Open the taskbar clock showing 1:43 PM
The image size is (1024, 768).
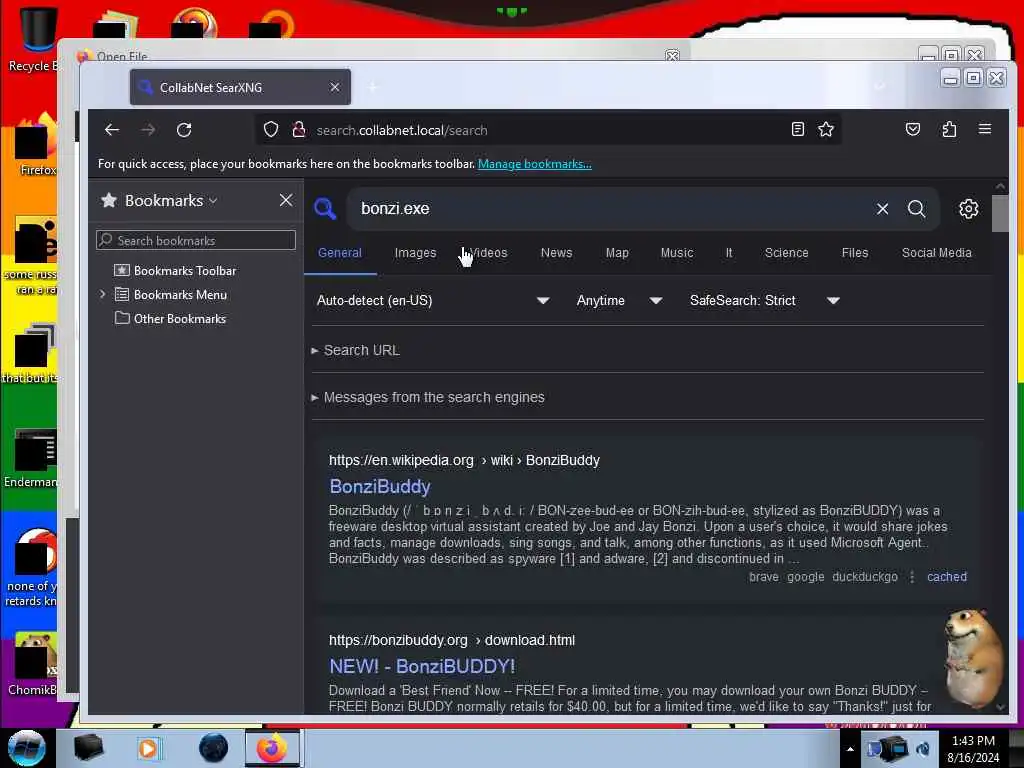973,749
